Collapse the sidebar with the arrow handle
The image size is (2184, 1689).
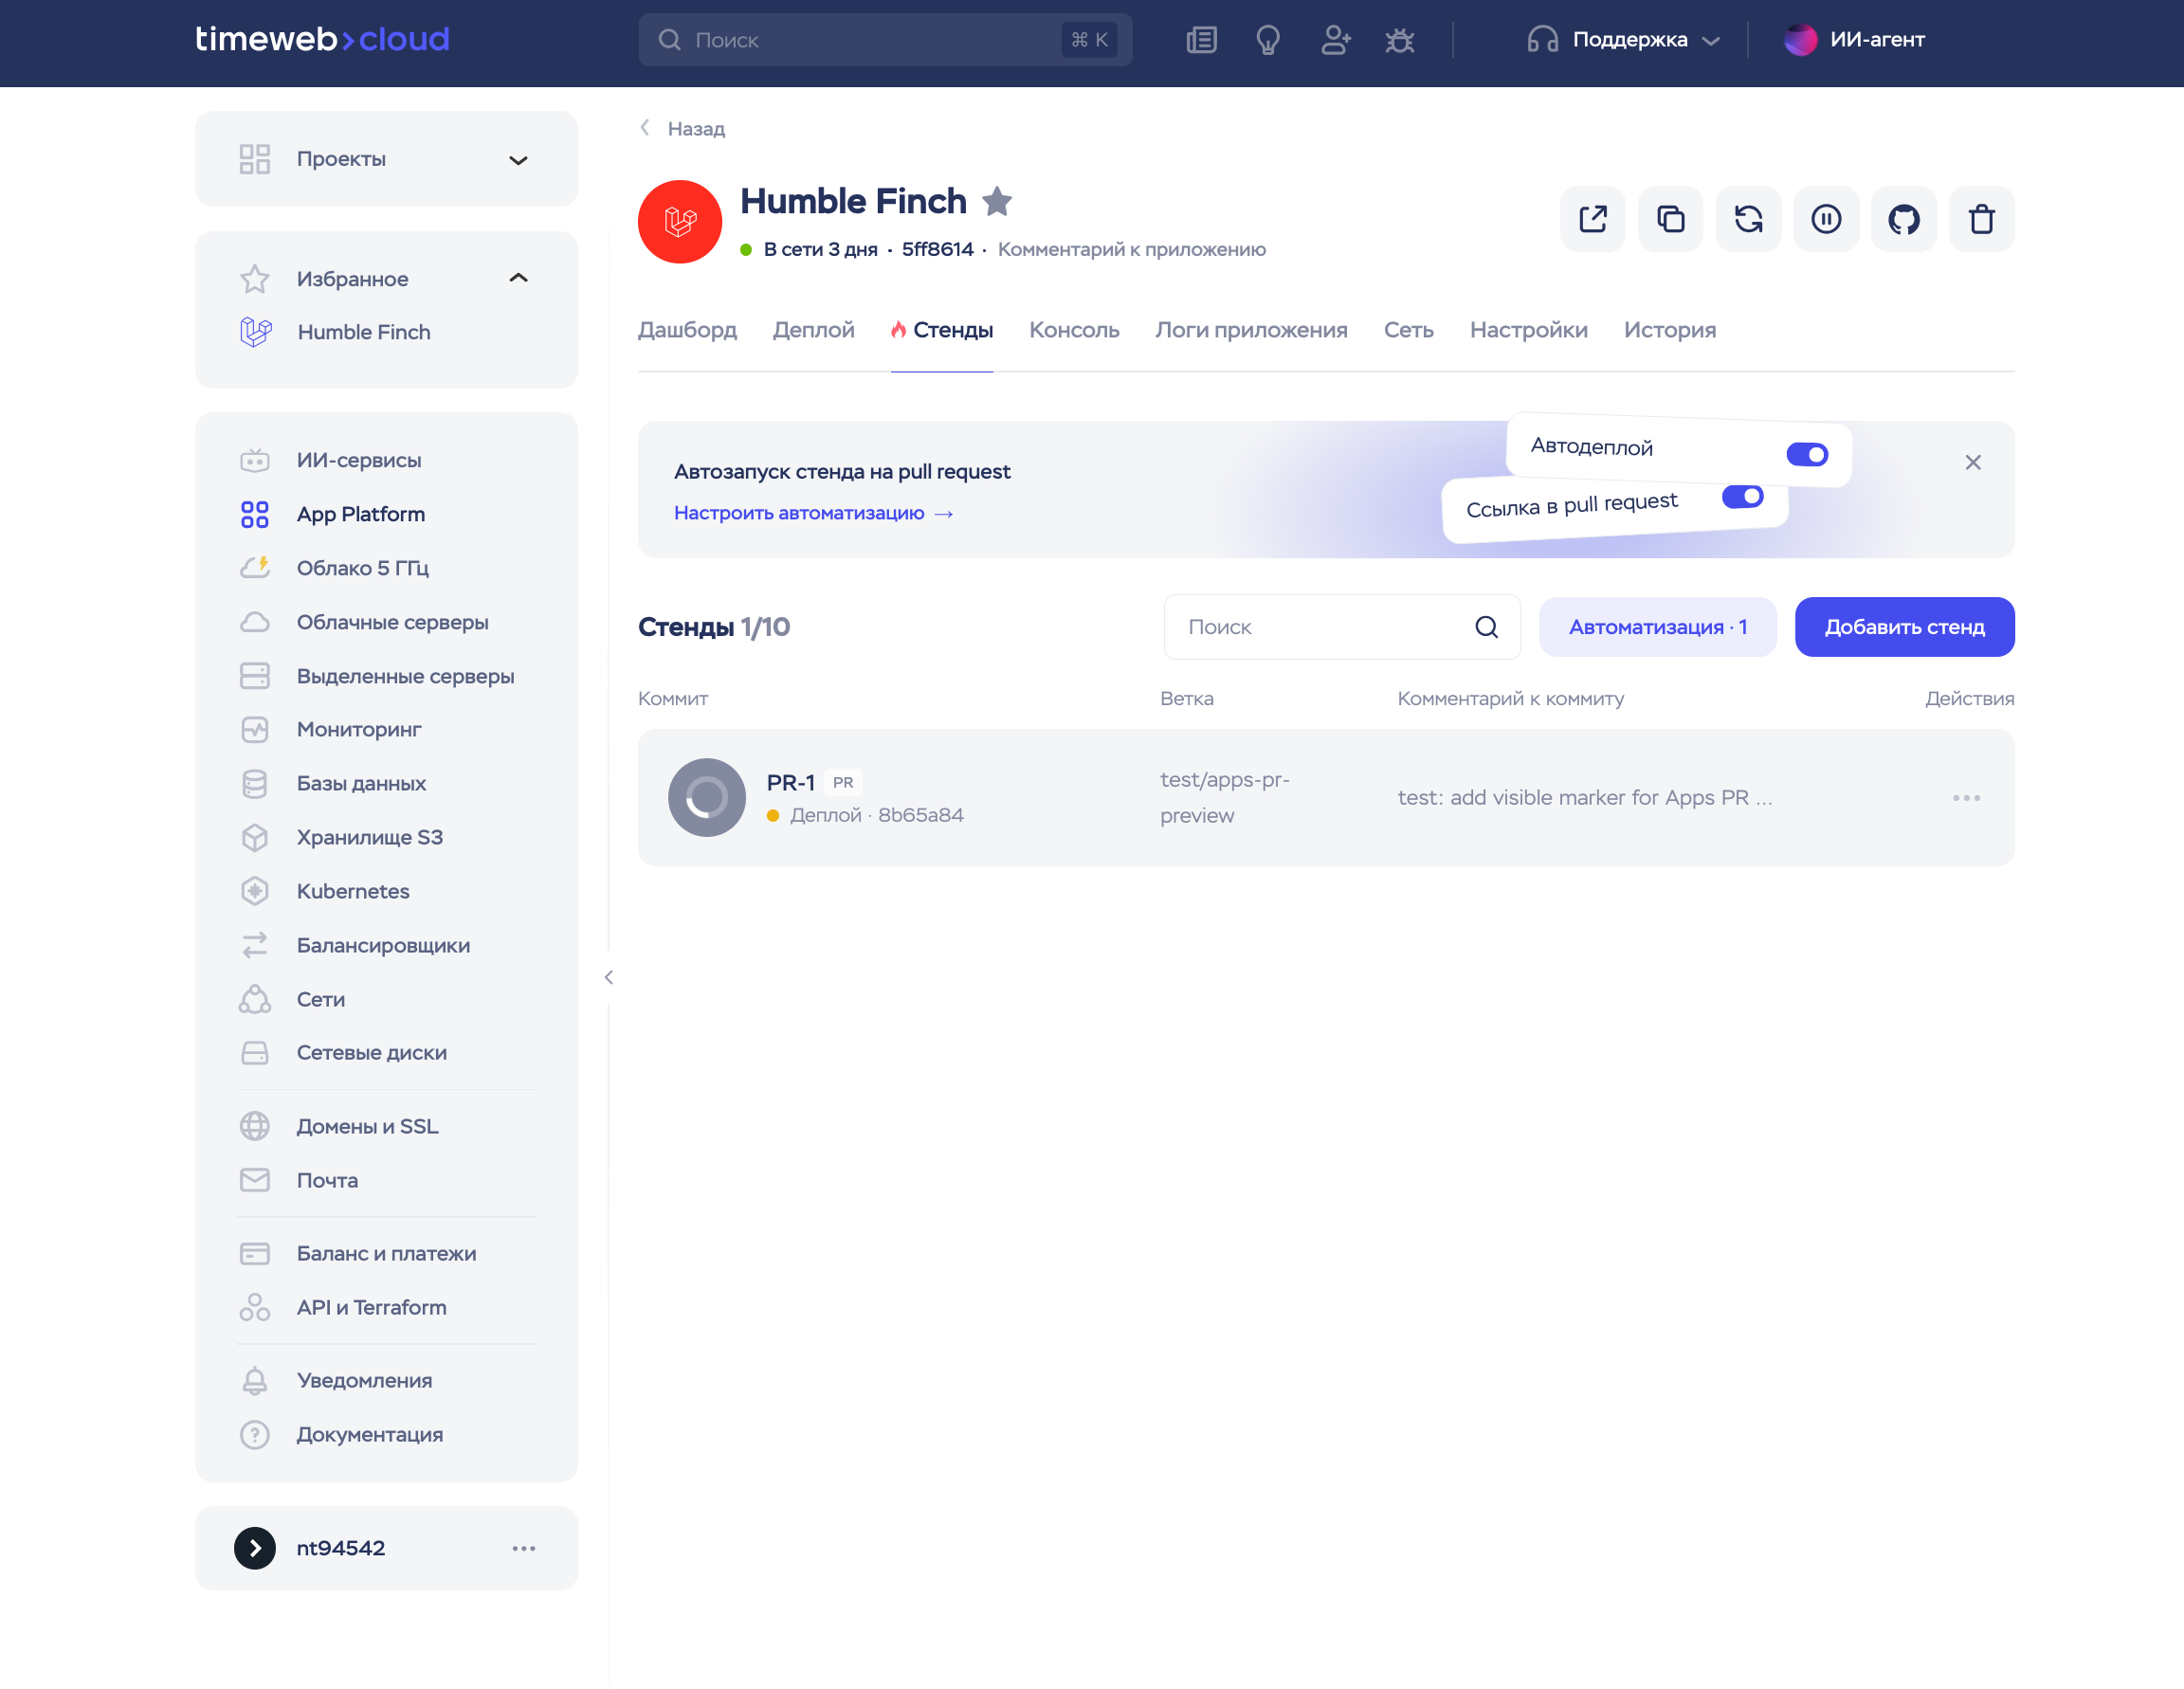pyautogui.click(x=609, y=977)
